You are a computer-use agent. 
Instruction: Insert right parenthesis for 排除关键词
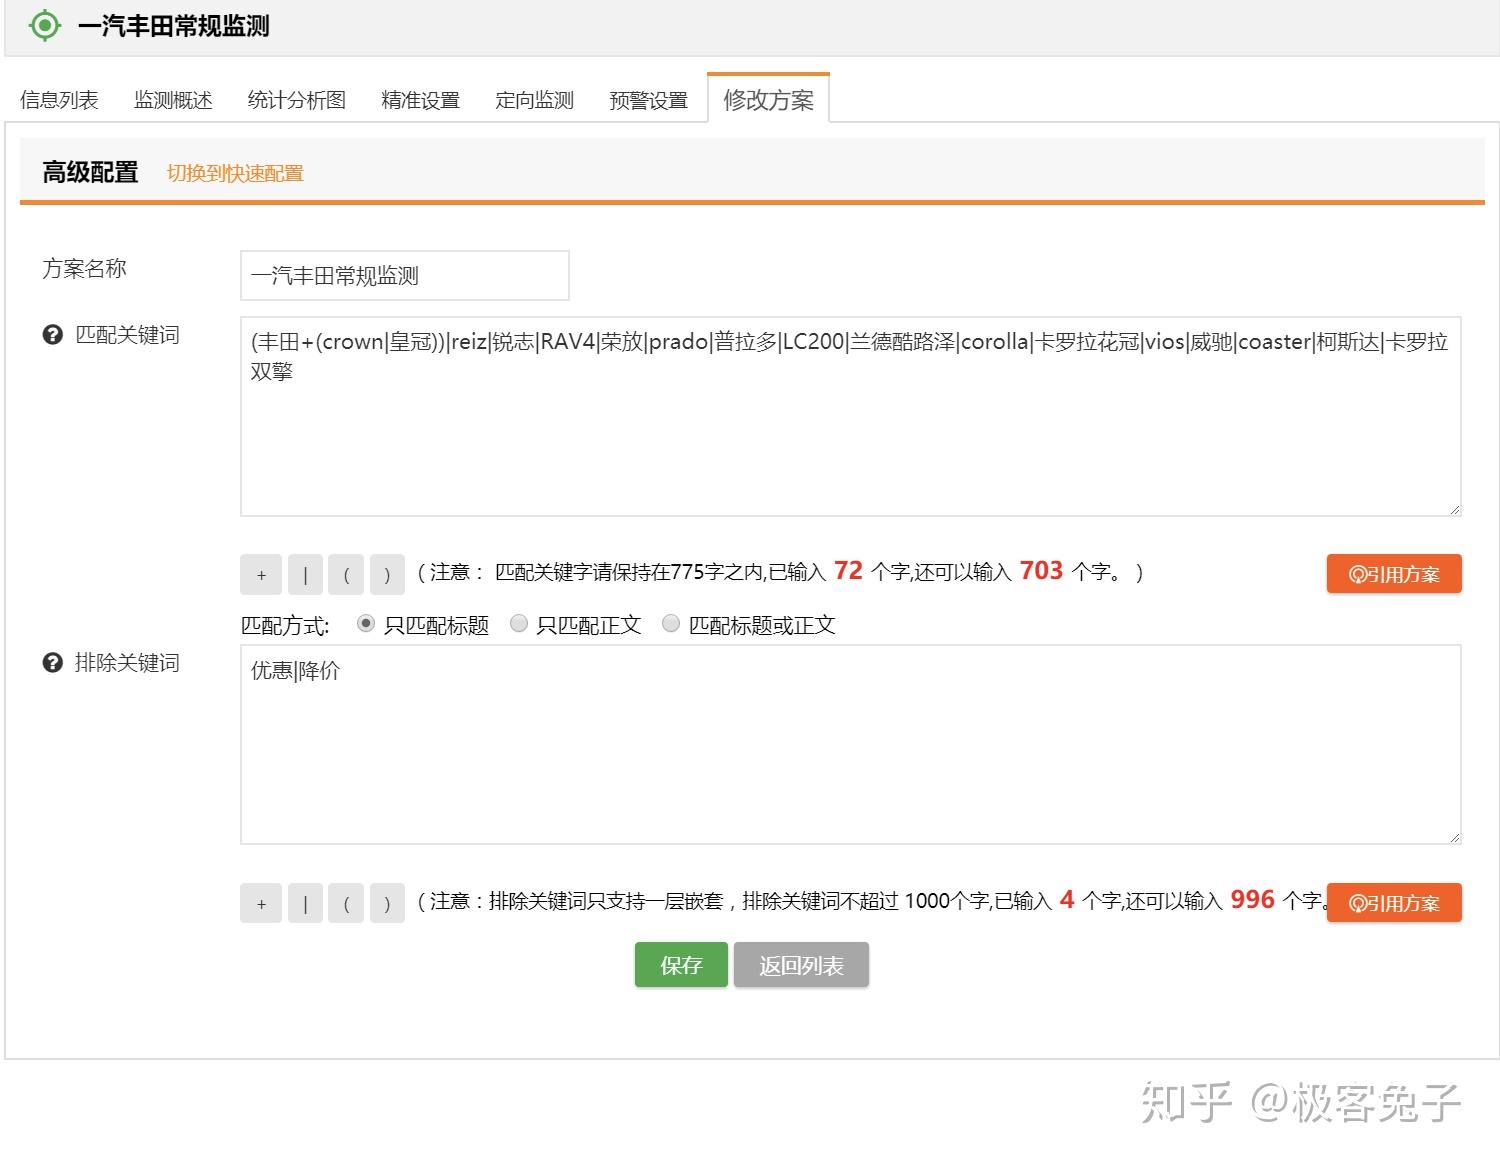click(387, 903)
